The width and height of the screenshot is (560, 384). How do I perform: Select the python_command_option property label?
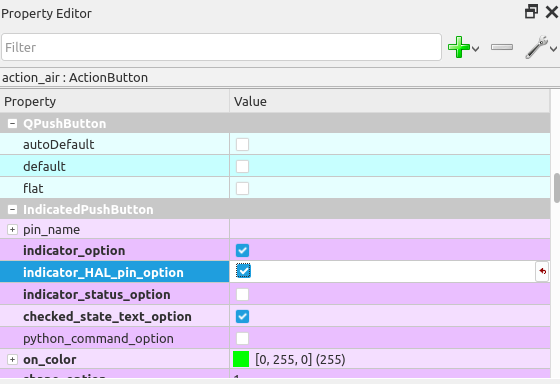[98, 339]
